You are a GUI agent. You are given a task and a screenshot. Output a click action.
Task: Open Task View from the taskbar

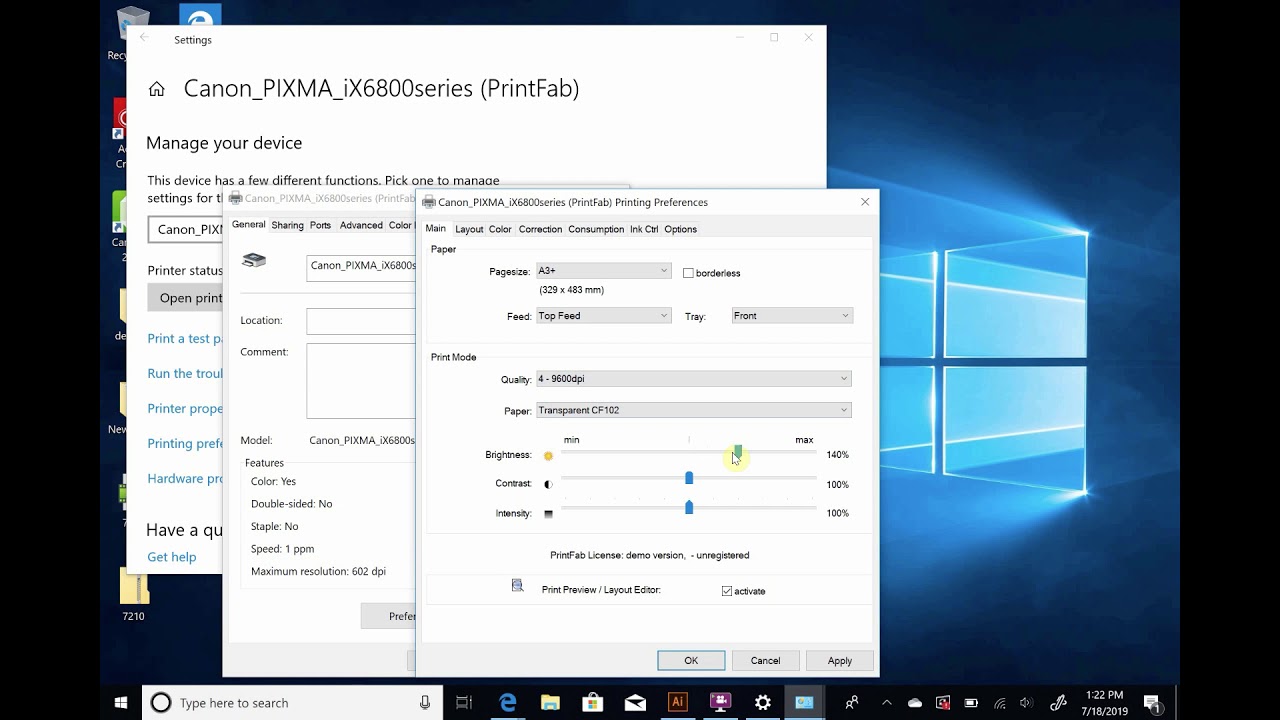click(x=464, y=703)
